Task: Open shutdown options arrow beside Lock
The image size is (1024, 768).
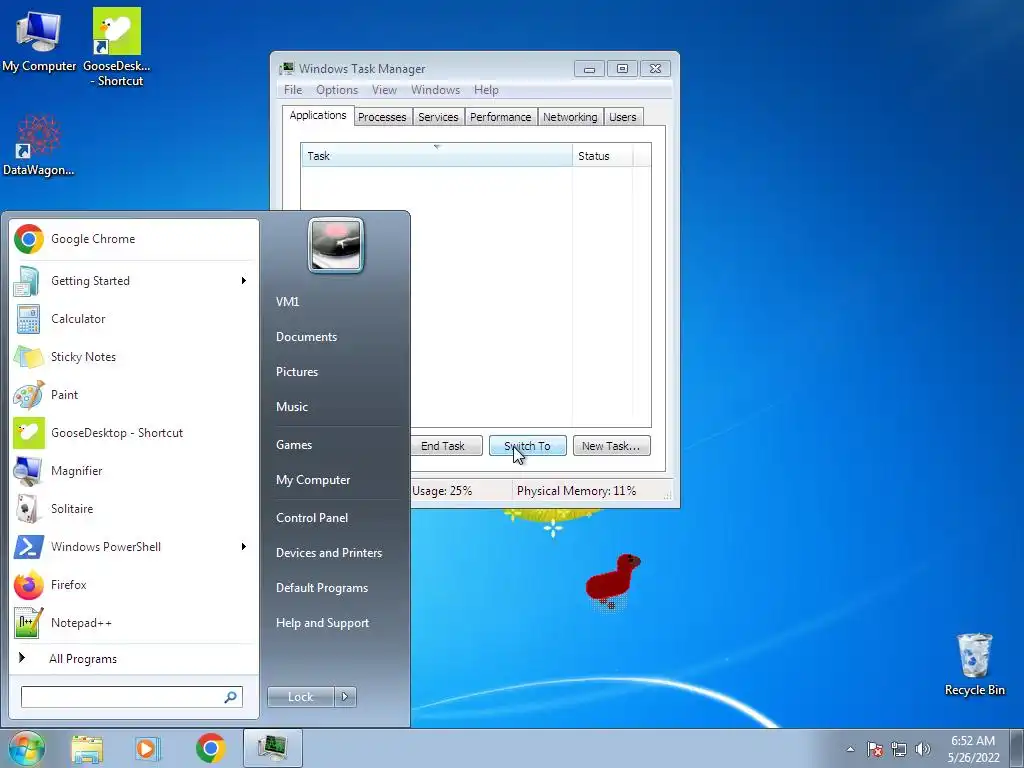Action: (345, 697)
